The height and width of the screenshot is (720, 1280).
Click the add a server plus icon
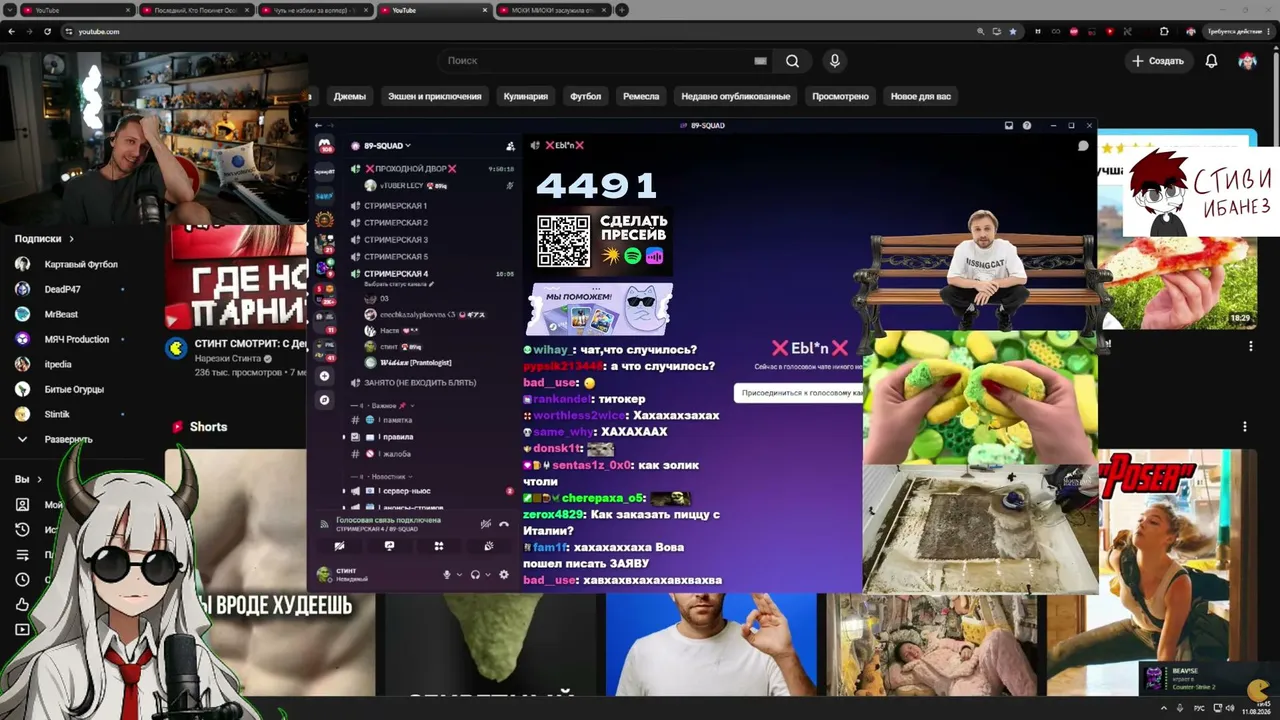[324, 376]
